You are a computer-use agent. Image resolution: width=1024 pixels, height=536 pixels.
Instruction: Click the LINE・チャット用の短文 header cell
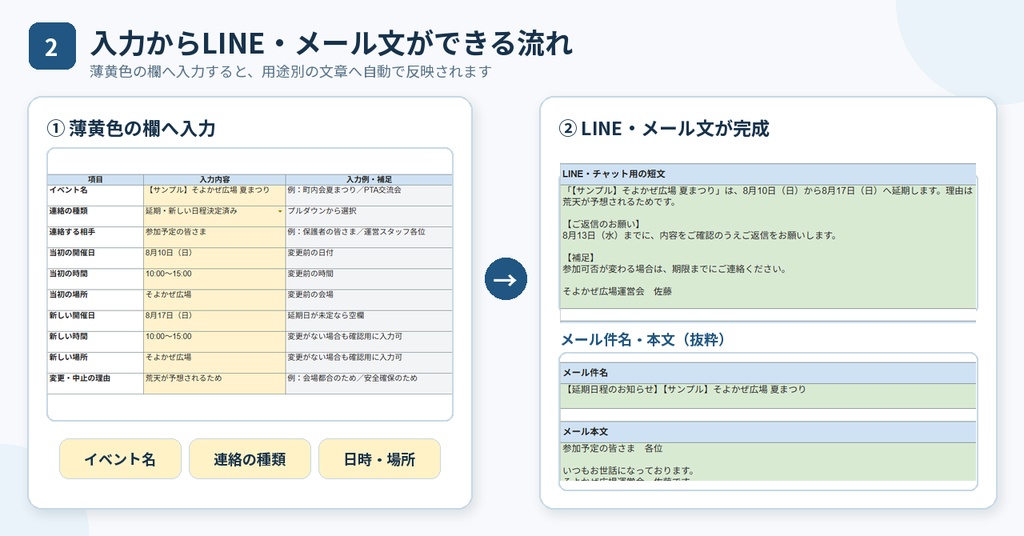pos(768,174)
